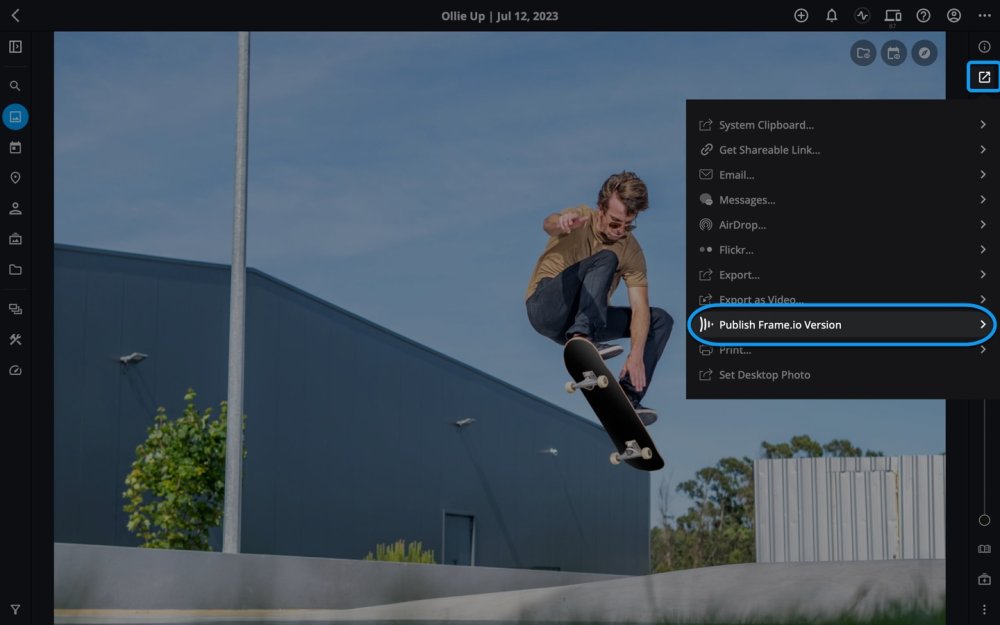Expand the Messages row chevron
The image size is (1000, 625).
[983, 200]
